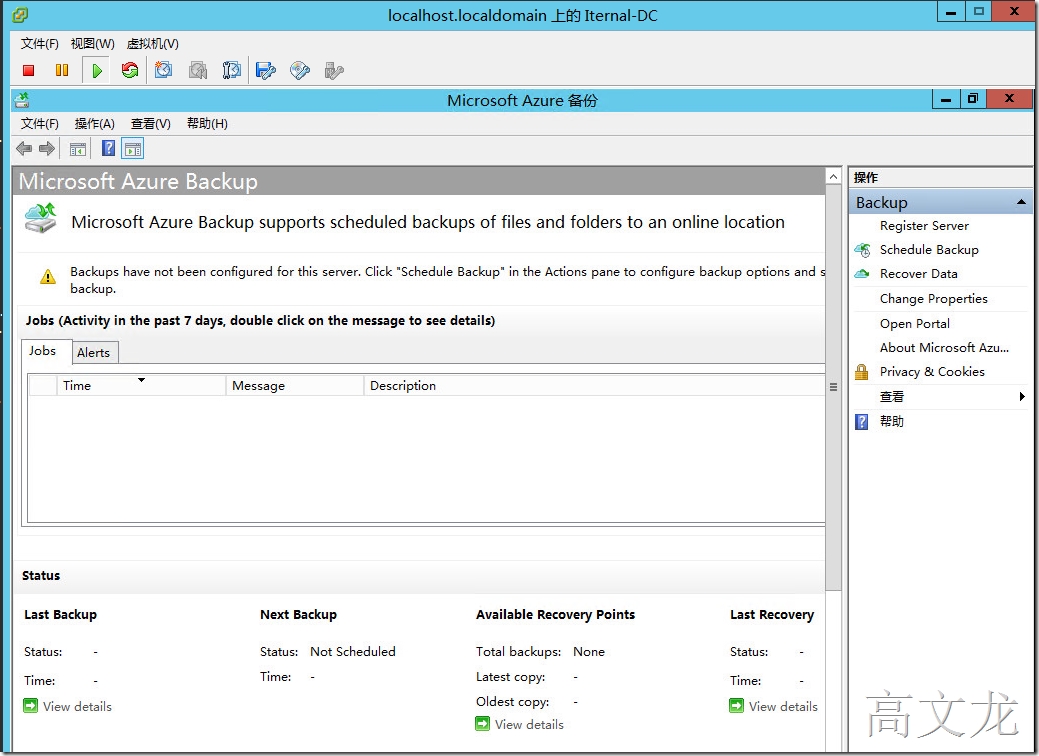The width and height of the screenshot is (1039, 756).
Task: Click Last Recovery View details link
Action: coord(783,706)
